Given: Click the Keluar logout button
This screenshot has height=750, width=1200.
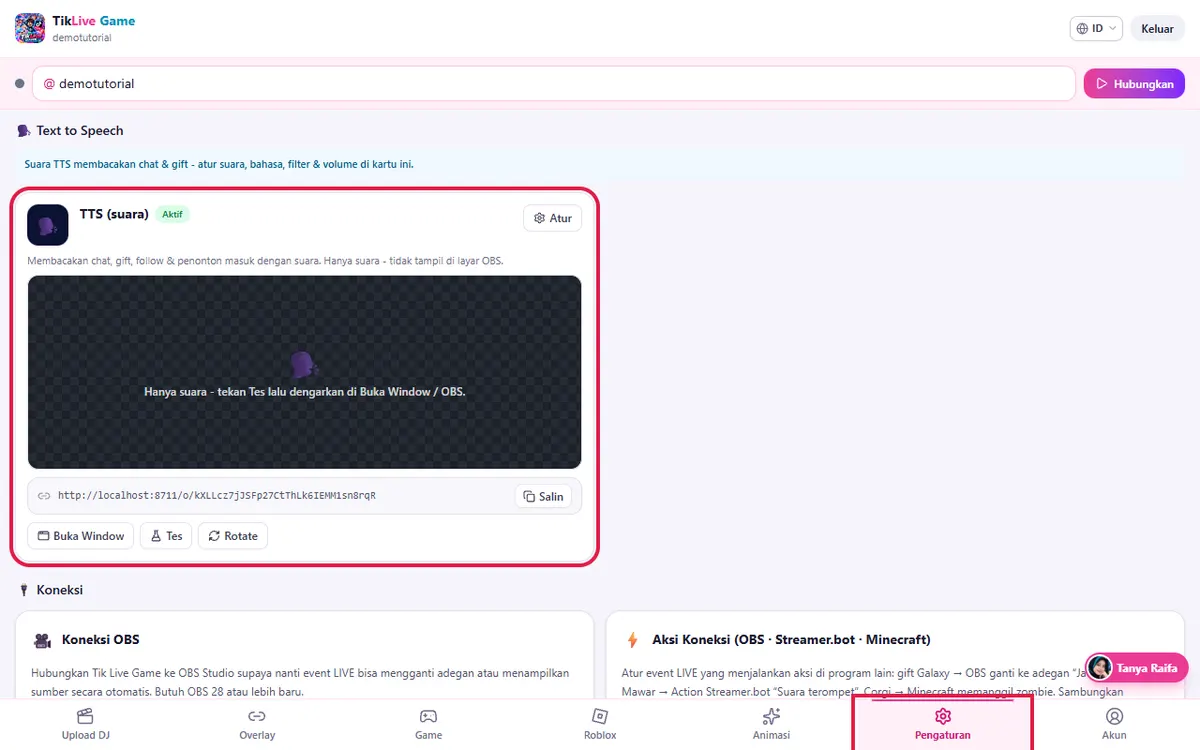Looking at the screenshot, I should coord(1157,29).
